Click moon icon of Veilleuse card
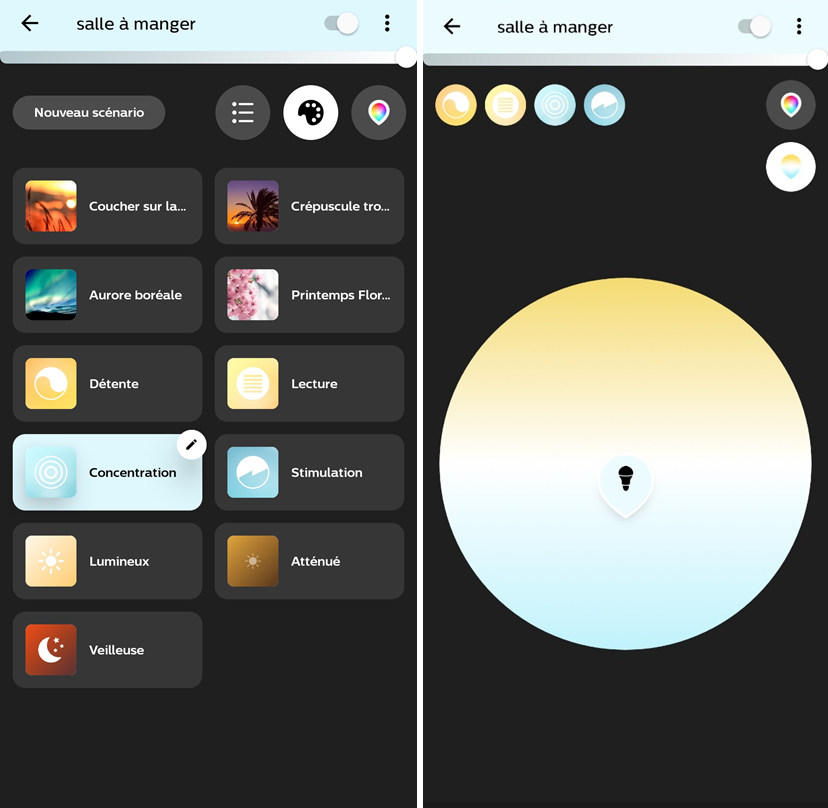The width and height of the screenshot is (828, 808). (x=51, y=650)
